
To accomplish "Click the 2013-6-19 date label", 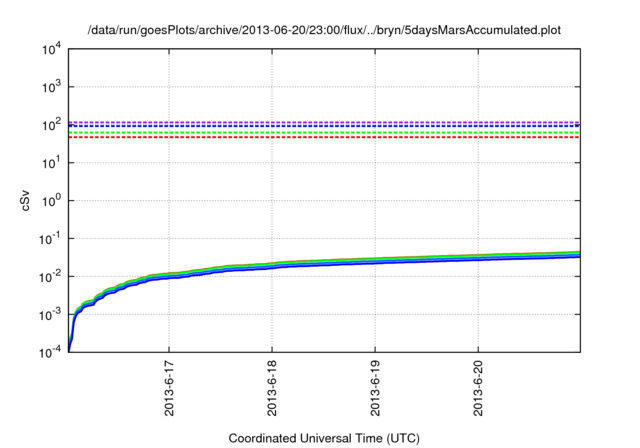I will point(375,388).
